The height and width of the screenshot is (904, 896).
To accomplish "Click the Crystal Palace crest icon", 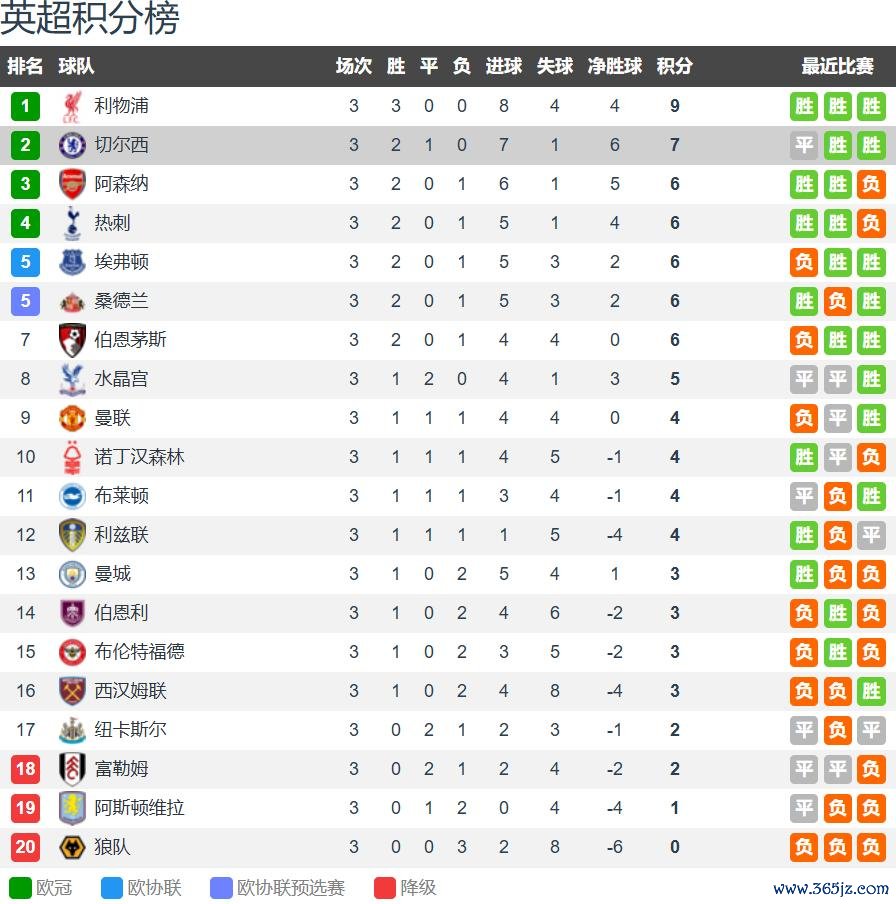I will click(x=72, y=379).
